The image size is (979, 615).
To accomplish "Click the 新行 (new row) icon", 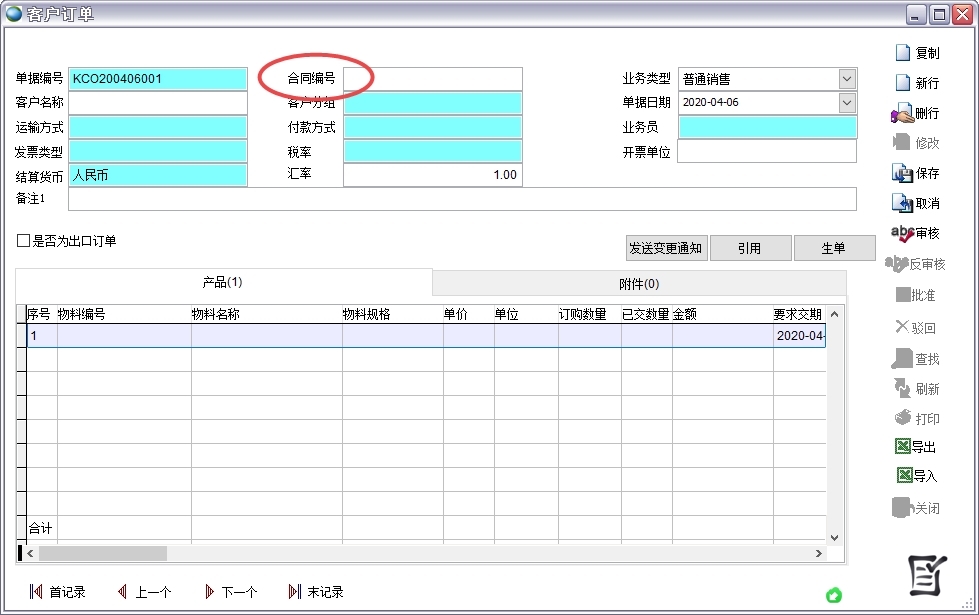I will (903, 83).
